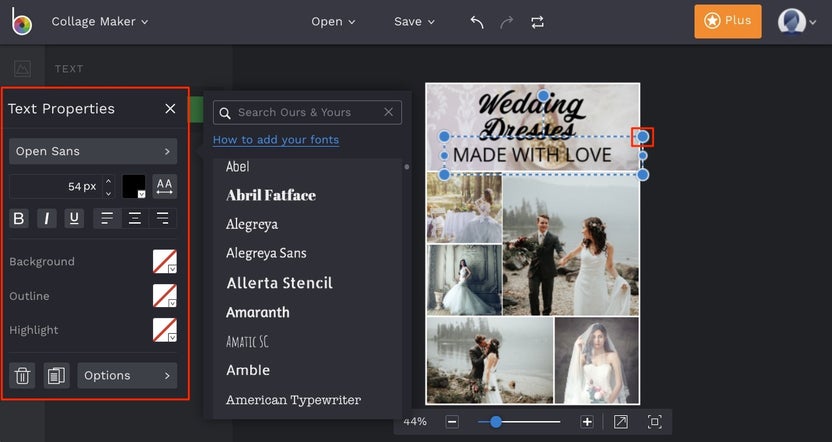
Task: Click the font list scrollbar handle
Action: pos(407,167)
